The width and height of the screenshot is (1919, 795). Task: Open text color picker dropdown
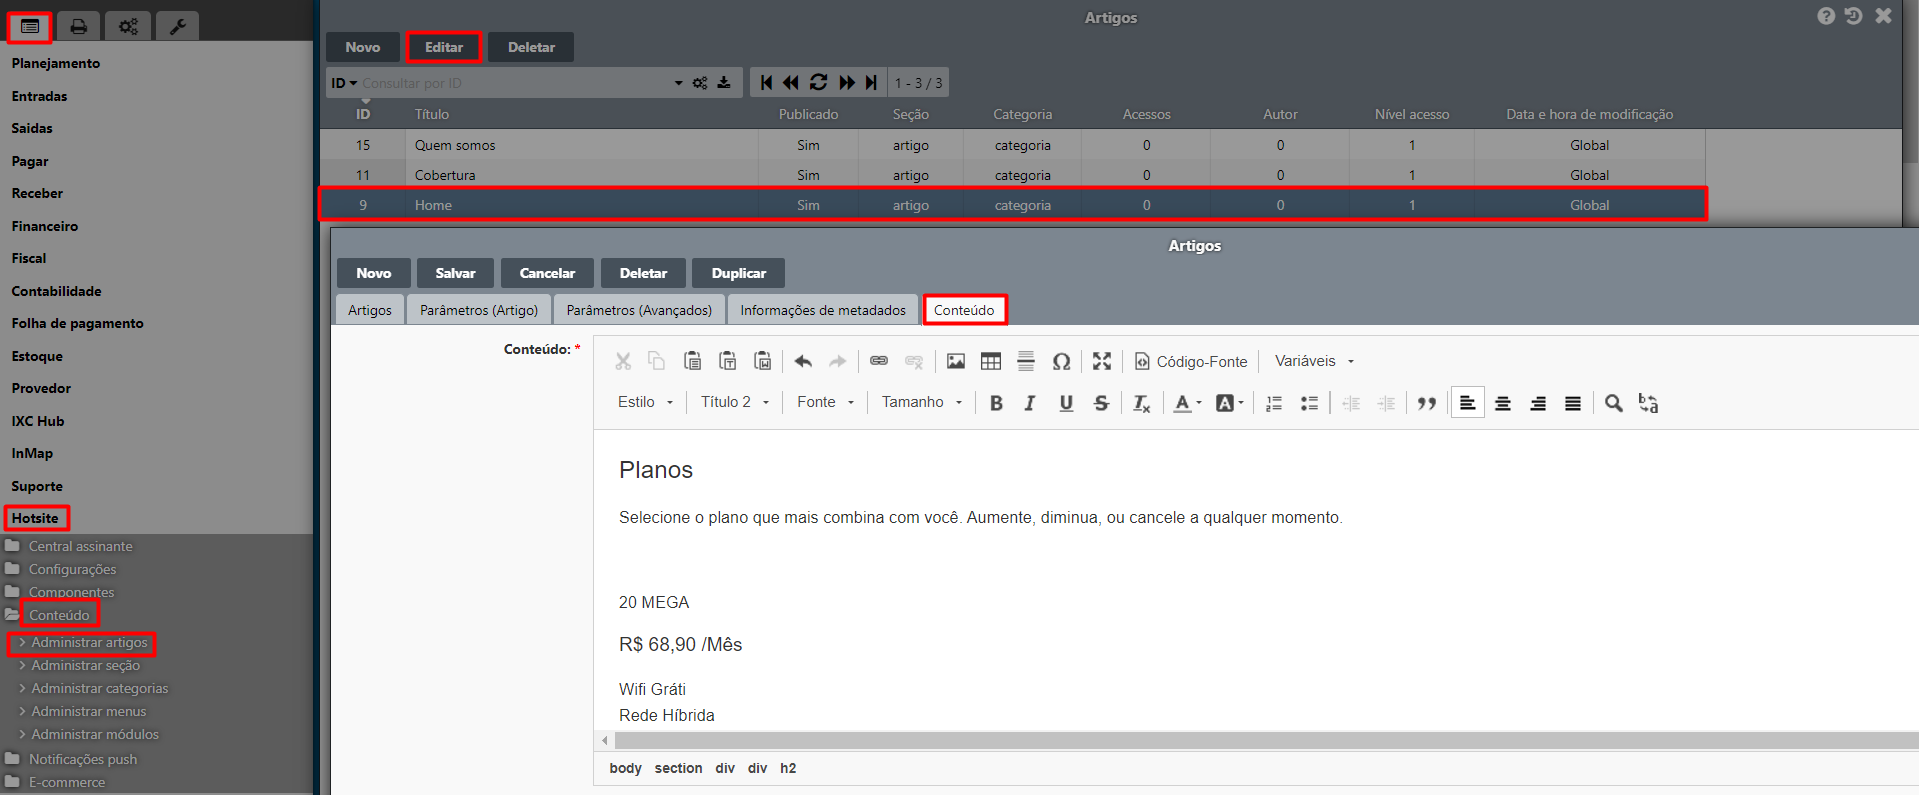[1187, 403]
